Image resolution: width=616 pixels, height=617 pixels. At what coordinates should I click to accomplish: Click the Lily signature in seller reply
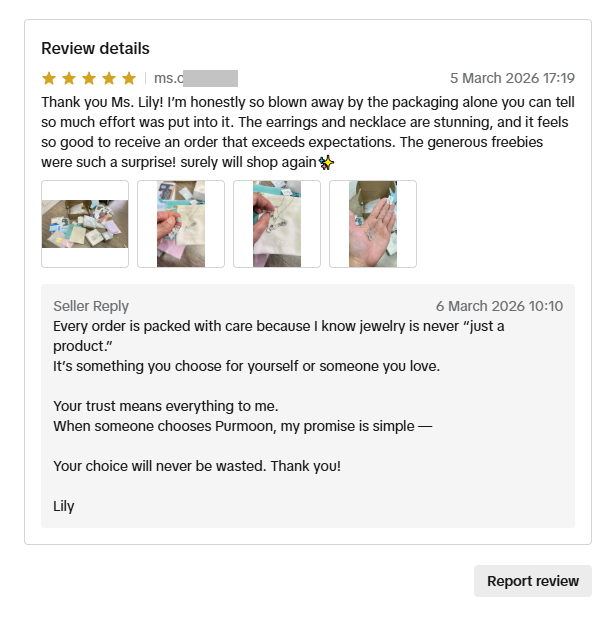(64, 506)
